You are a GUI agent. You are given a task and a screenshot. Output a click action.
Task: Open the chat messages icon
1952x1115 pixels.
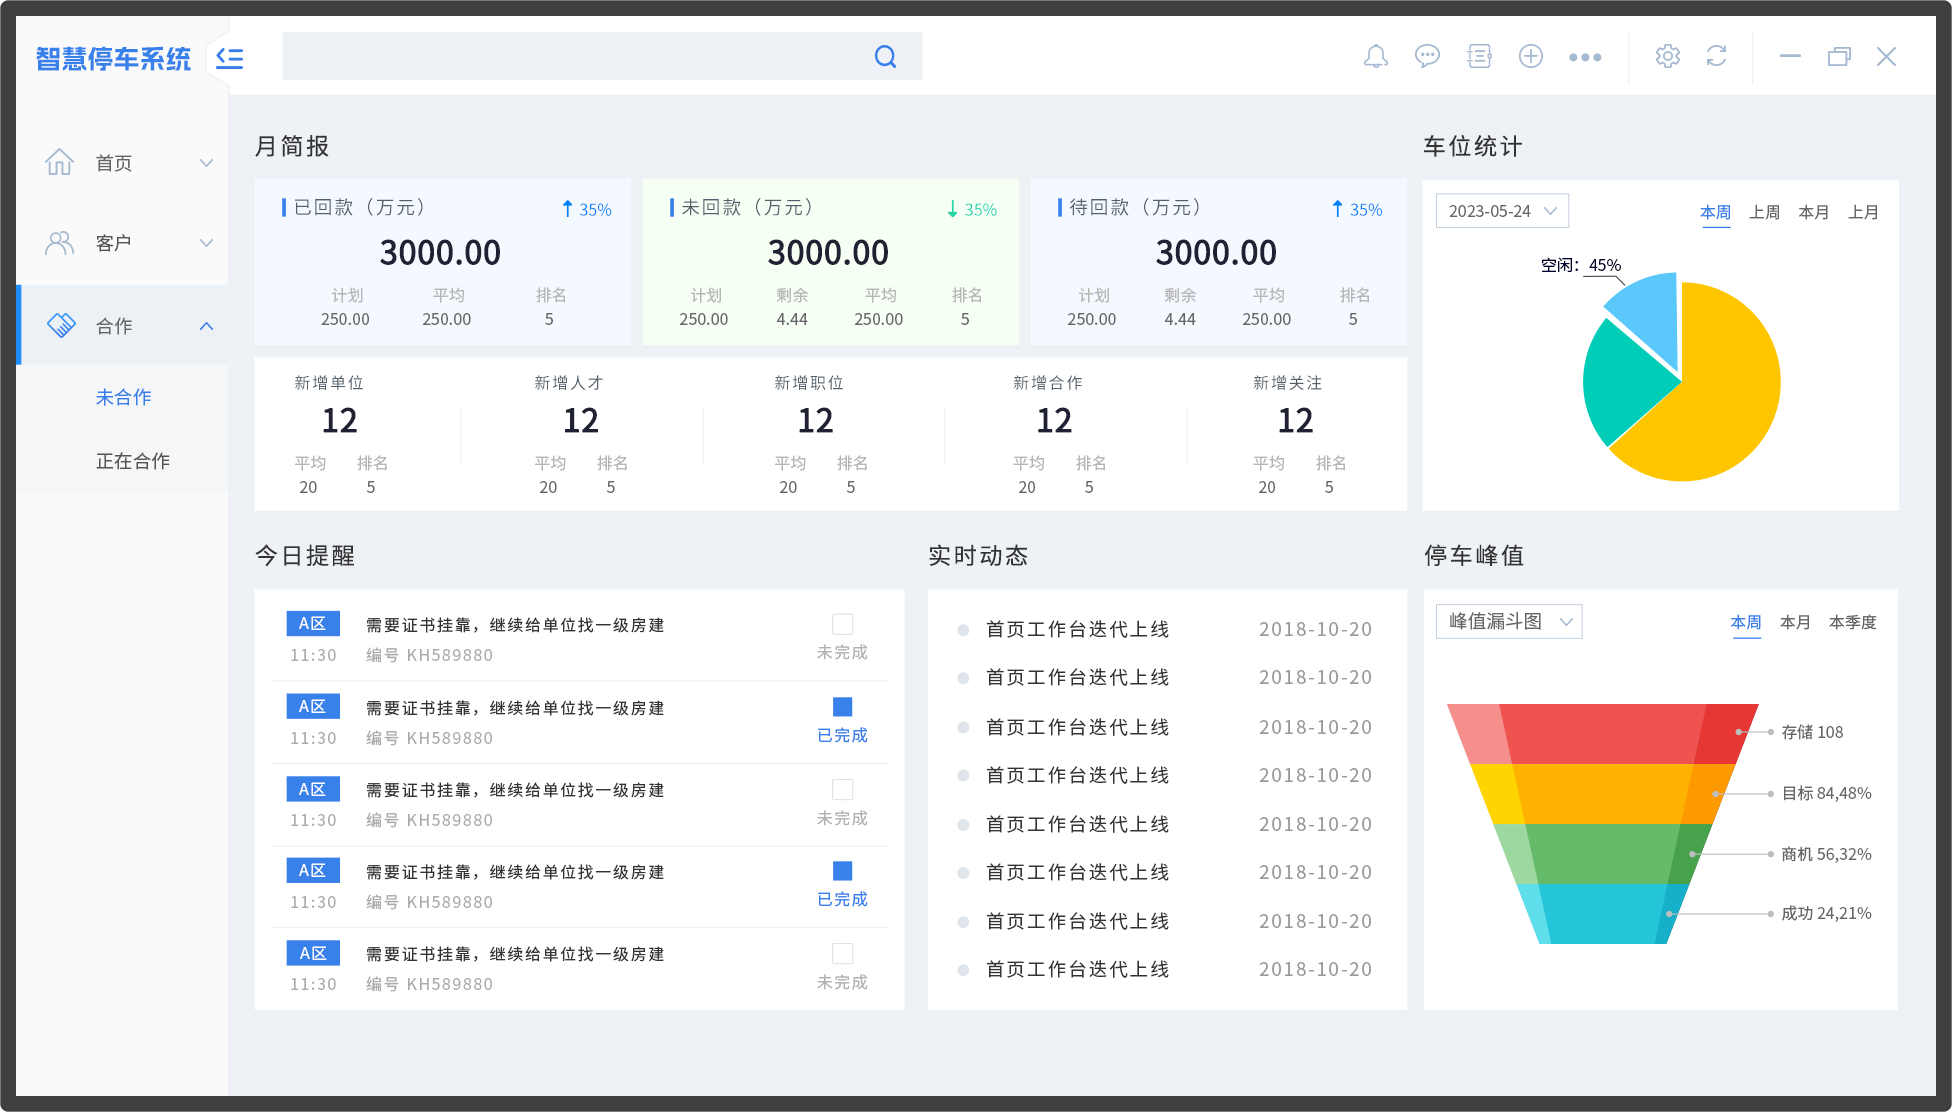pyautogui.click(x=1427, y=57)
